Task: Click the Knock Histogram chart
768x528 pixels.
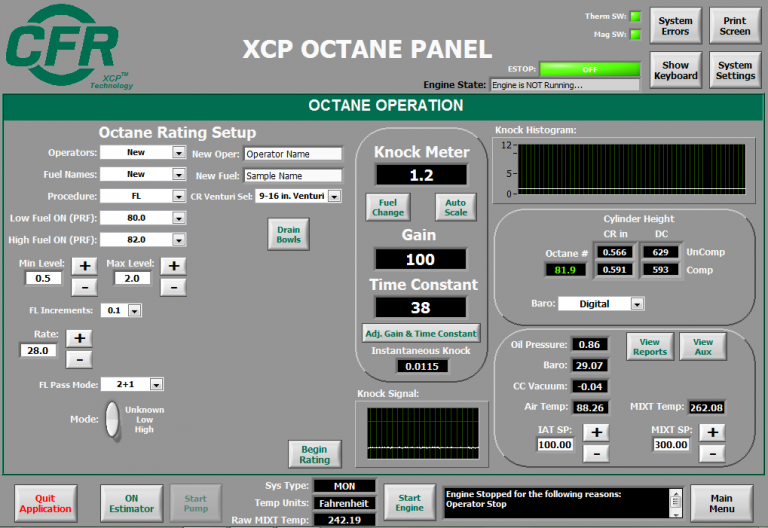Action: click(x=631, y=169)
